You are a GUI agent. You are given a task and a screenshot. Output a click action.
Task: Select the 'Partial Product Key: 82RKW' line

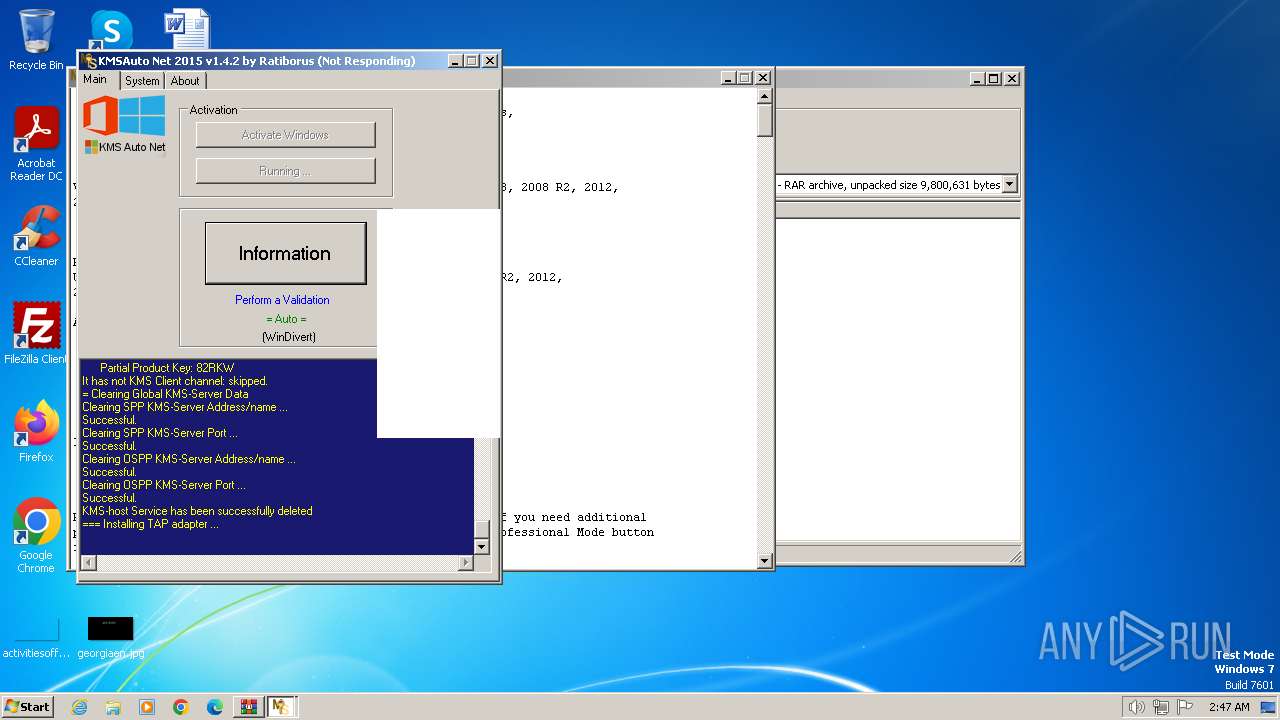coord(167,368)
